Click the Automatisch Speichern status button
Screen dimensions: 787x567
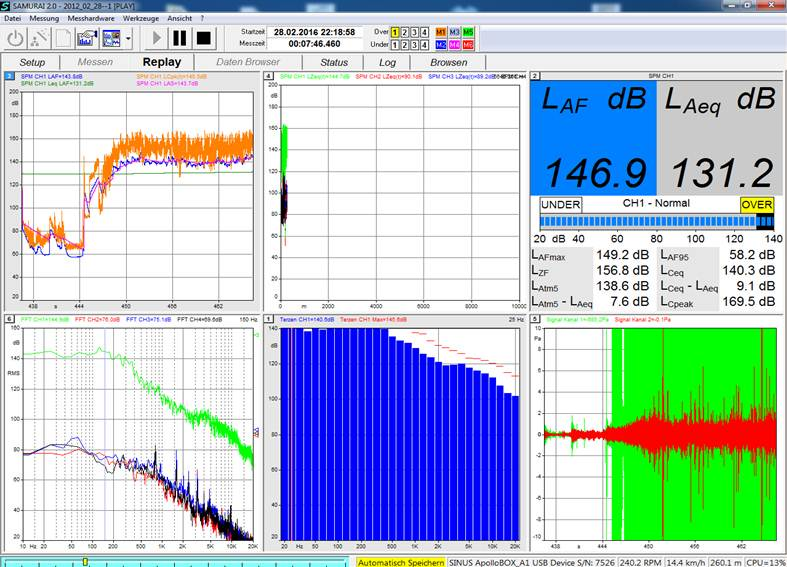point(401,561)
